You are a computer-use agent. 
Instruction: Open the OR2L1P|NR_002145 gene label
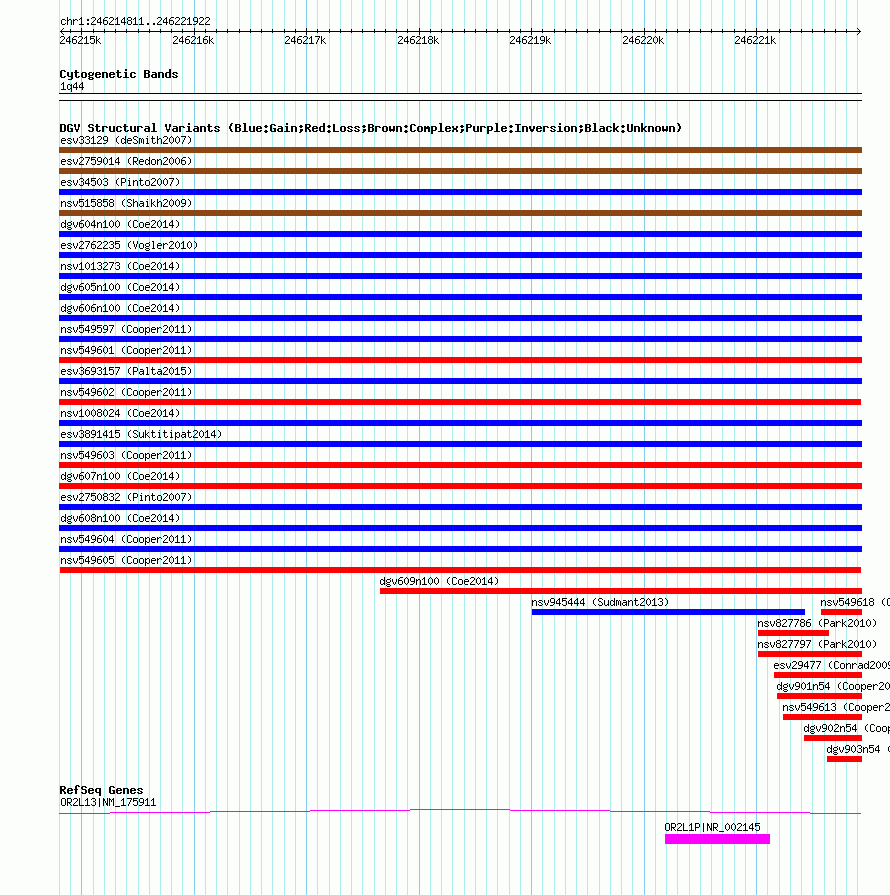[x=712, y=827]
